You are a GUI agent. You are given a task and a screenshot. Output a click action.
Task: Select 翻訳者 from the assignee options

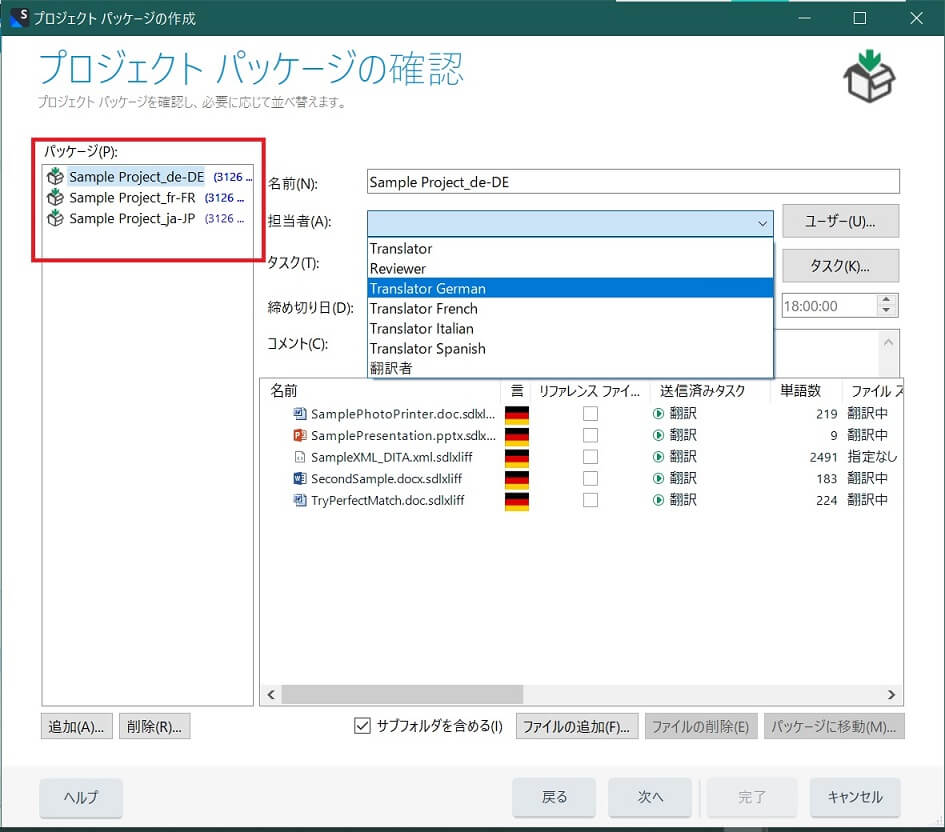point(391,368)
